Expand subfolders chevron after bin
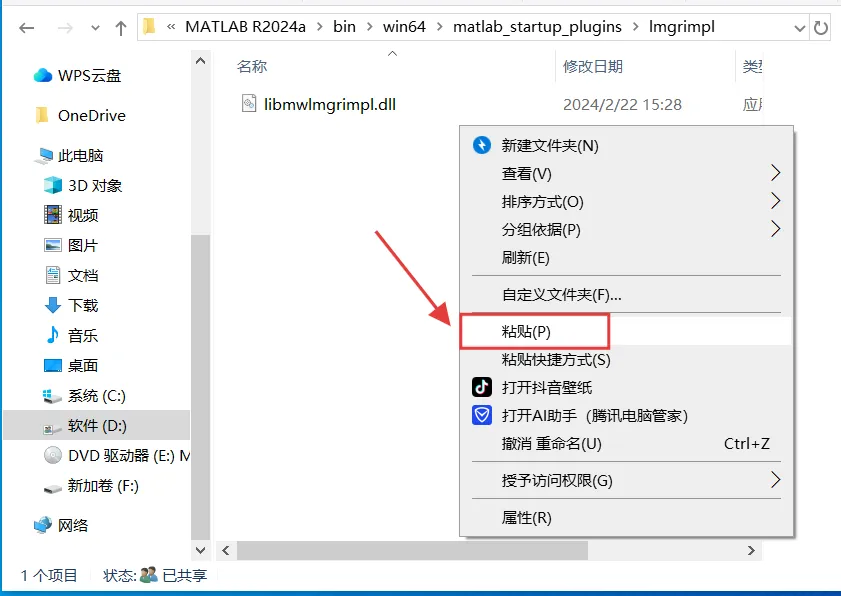The height and width of the screenshot is (596, 841). click(x=369, y=26)
